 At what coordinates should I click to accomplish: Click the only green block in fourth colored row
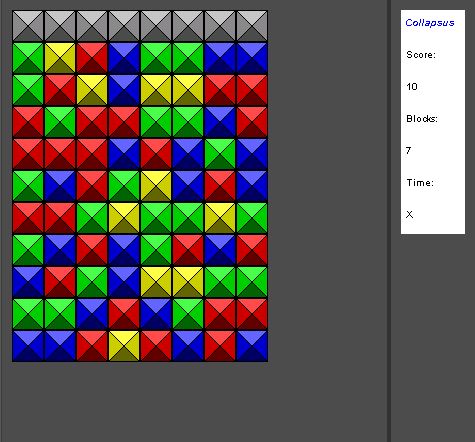coord(220,154)
